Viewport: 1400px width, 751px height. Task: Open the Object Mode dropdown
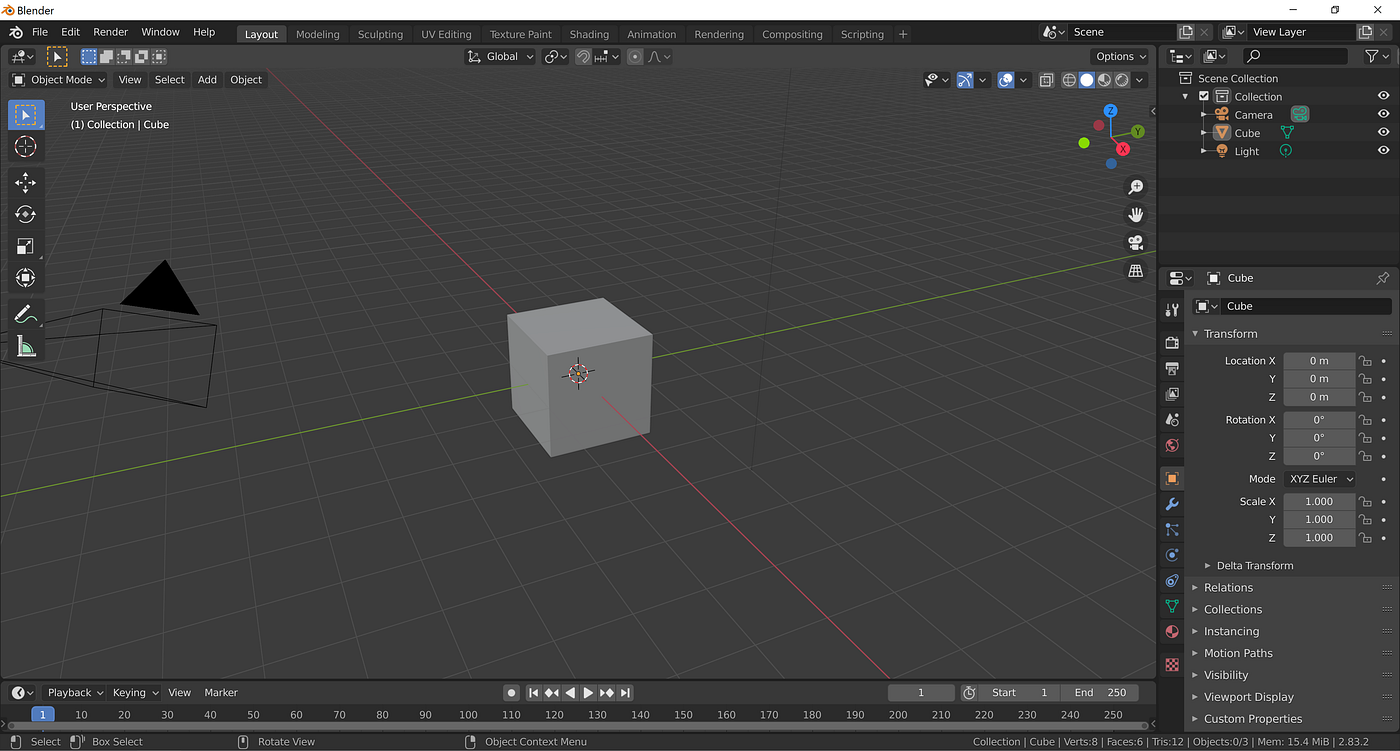coord(59,80)
